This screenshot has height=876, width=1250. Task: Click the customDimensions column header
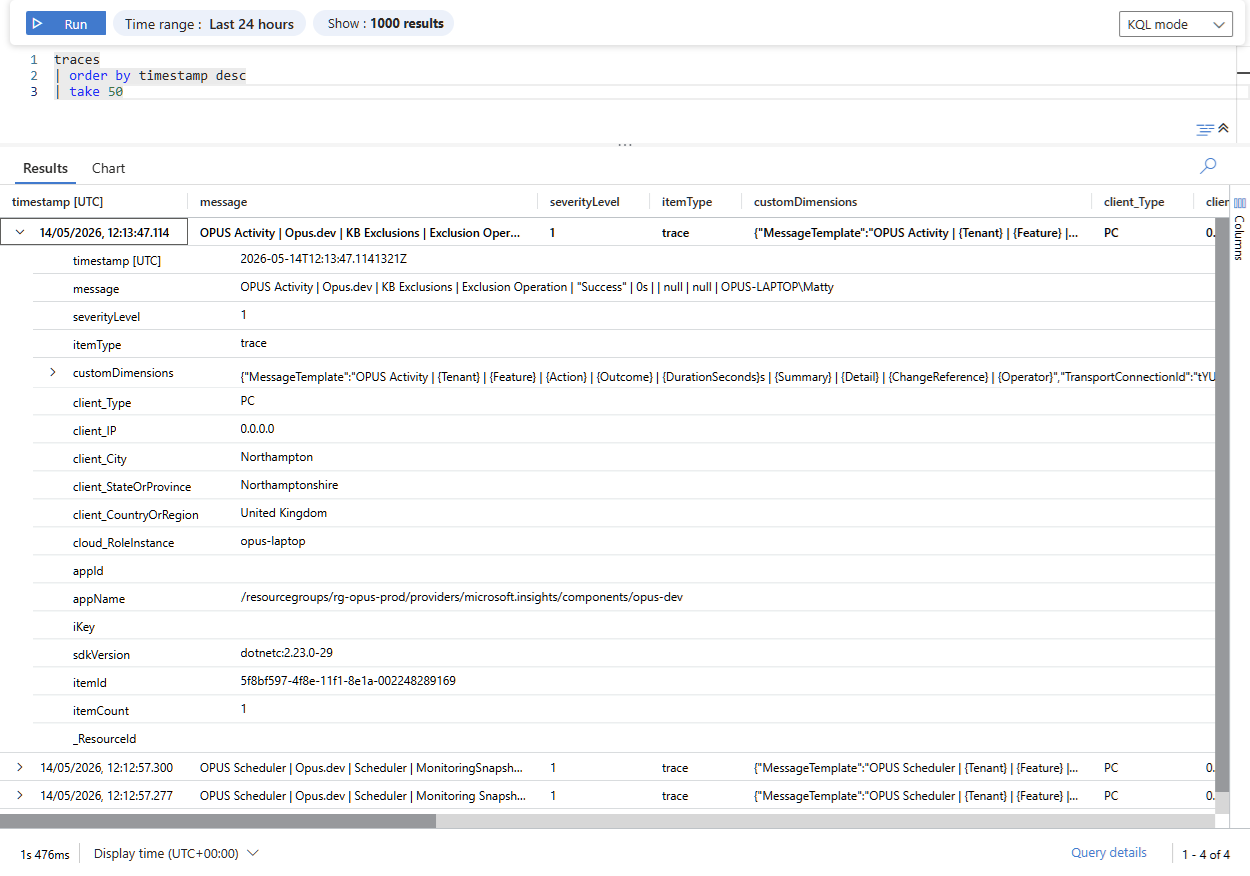pyautogui.click(x=805, y=201)
